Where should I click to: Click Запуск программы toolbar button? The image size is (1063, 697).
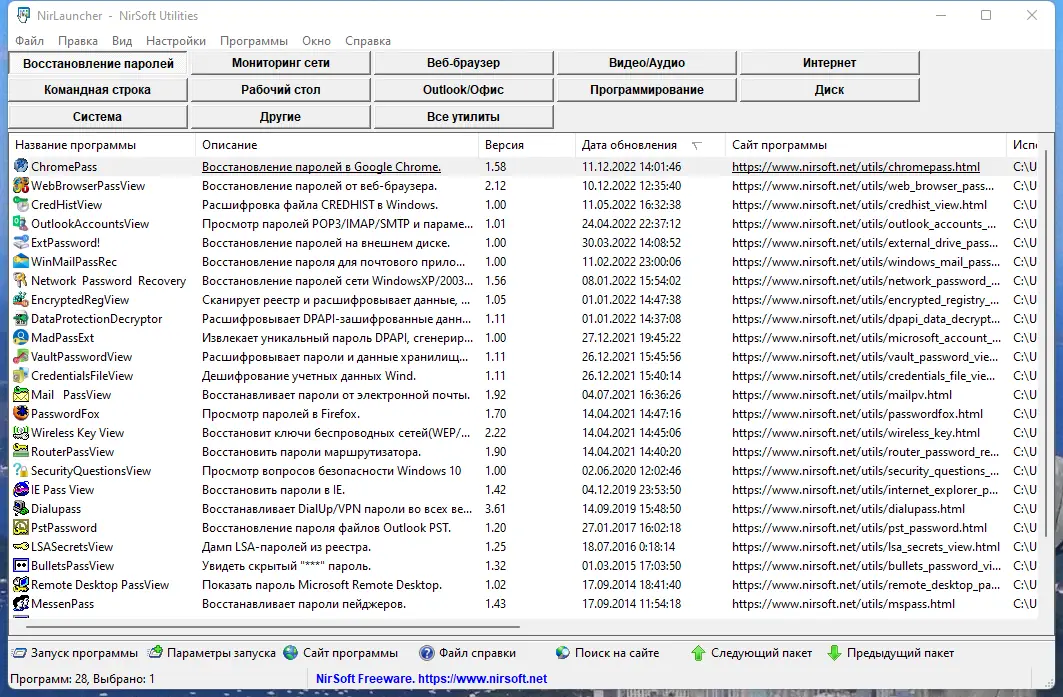[x=75, y=653]
